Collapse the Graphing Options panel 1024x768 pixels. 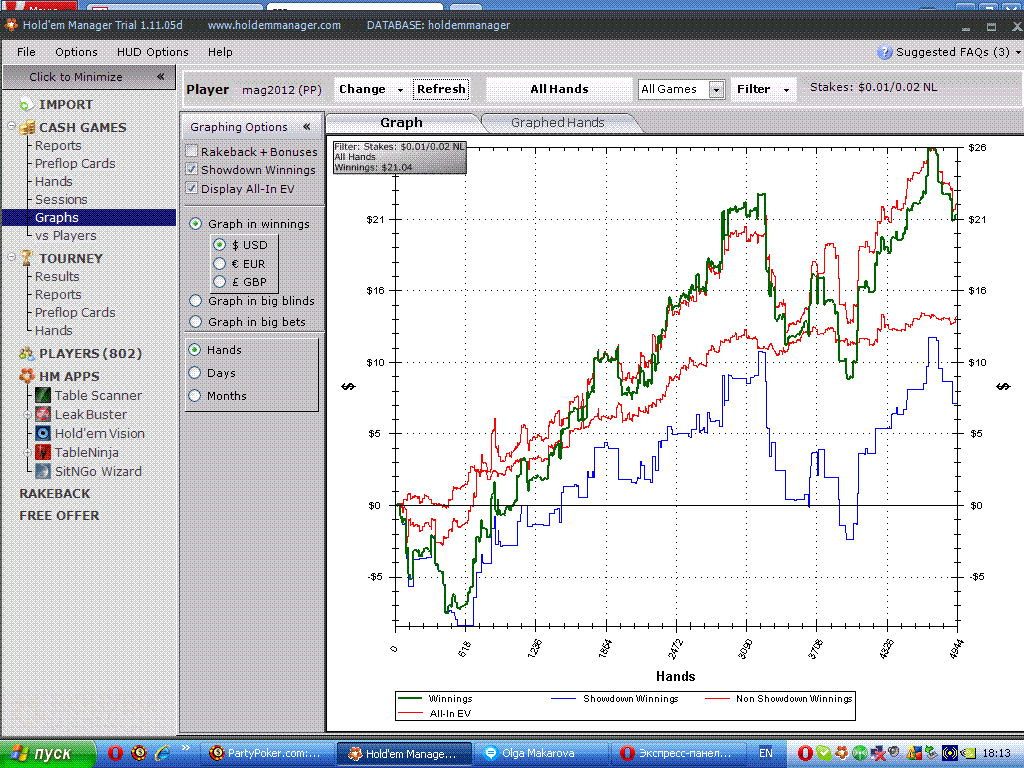tap(306, 127)
